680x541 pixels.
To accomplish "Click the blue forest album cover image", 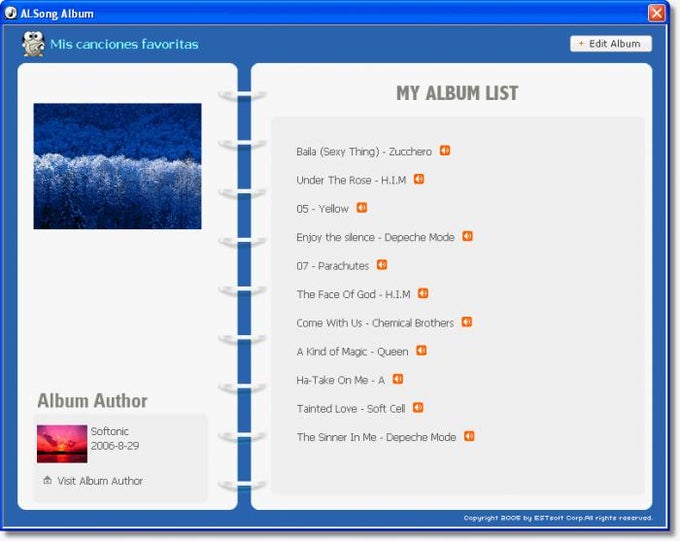I will point(118,166).
